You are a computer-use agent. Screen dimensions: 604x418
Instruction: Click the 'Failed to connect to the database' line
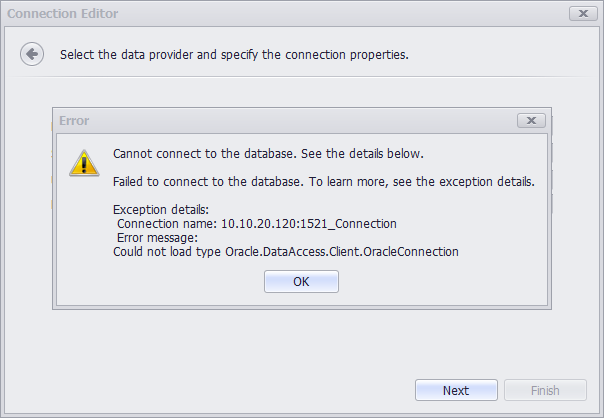pos(324,181)
